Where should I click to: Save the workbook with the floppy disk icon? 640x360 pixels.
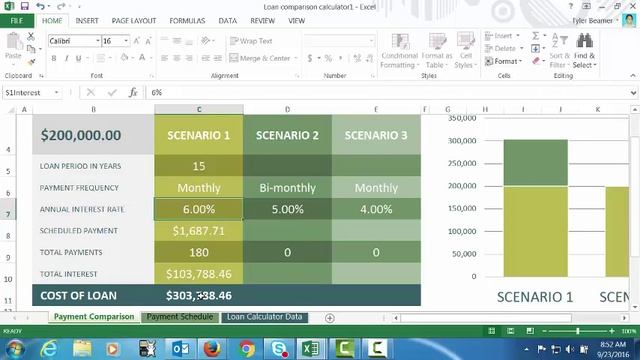click(25, 6)
